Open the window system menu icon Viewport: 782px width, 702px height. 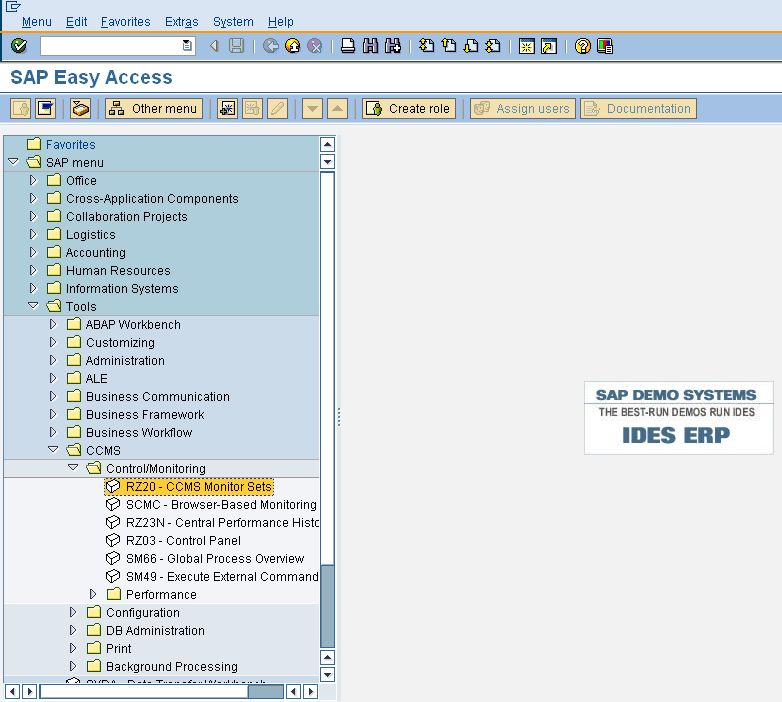(13, 6)
